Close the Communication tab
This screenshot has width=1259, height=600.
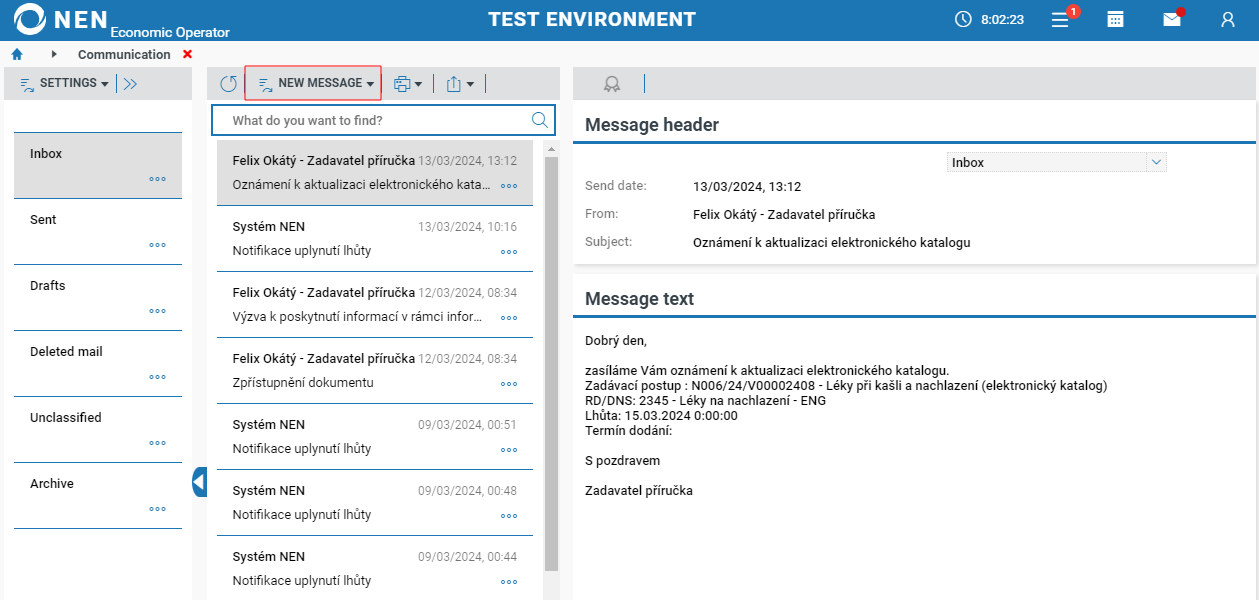(188, 54)
